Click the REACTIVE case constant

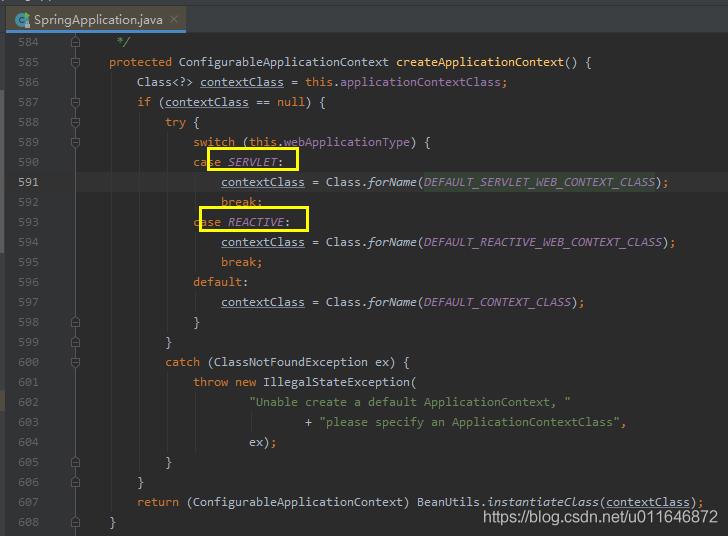point(257,222)
